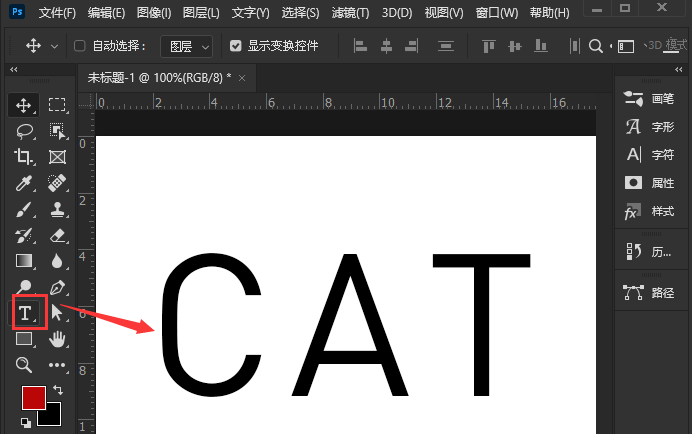Image resolution: width=692 pixels, height=434 pixels.
Task: Select the Horizontal Type tool
Action: [26, 313]
